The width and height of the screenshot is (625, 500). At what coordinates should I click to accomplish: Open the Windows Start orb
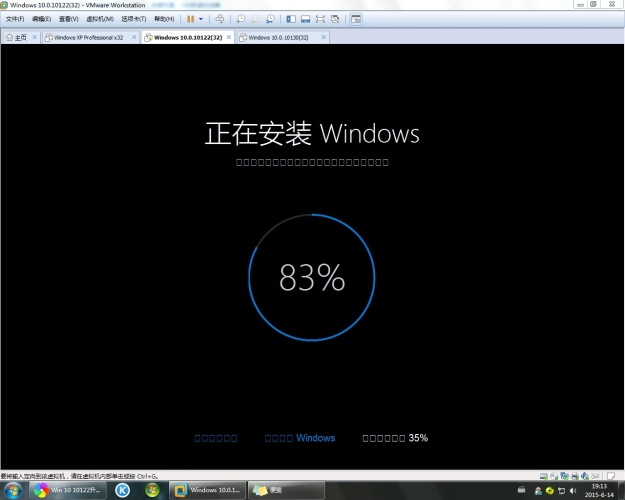tap(13, 490)
